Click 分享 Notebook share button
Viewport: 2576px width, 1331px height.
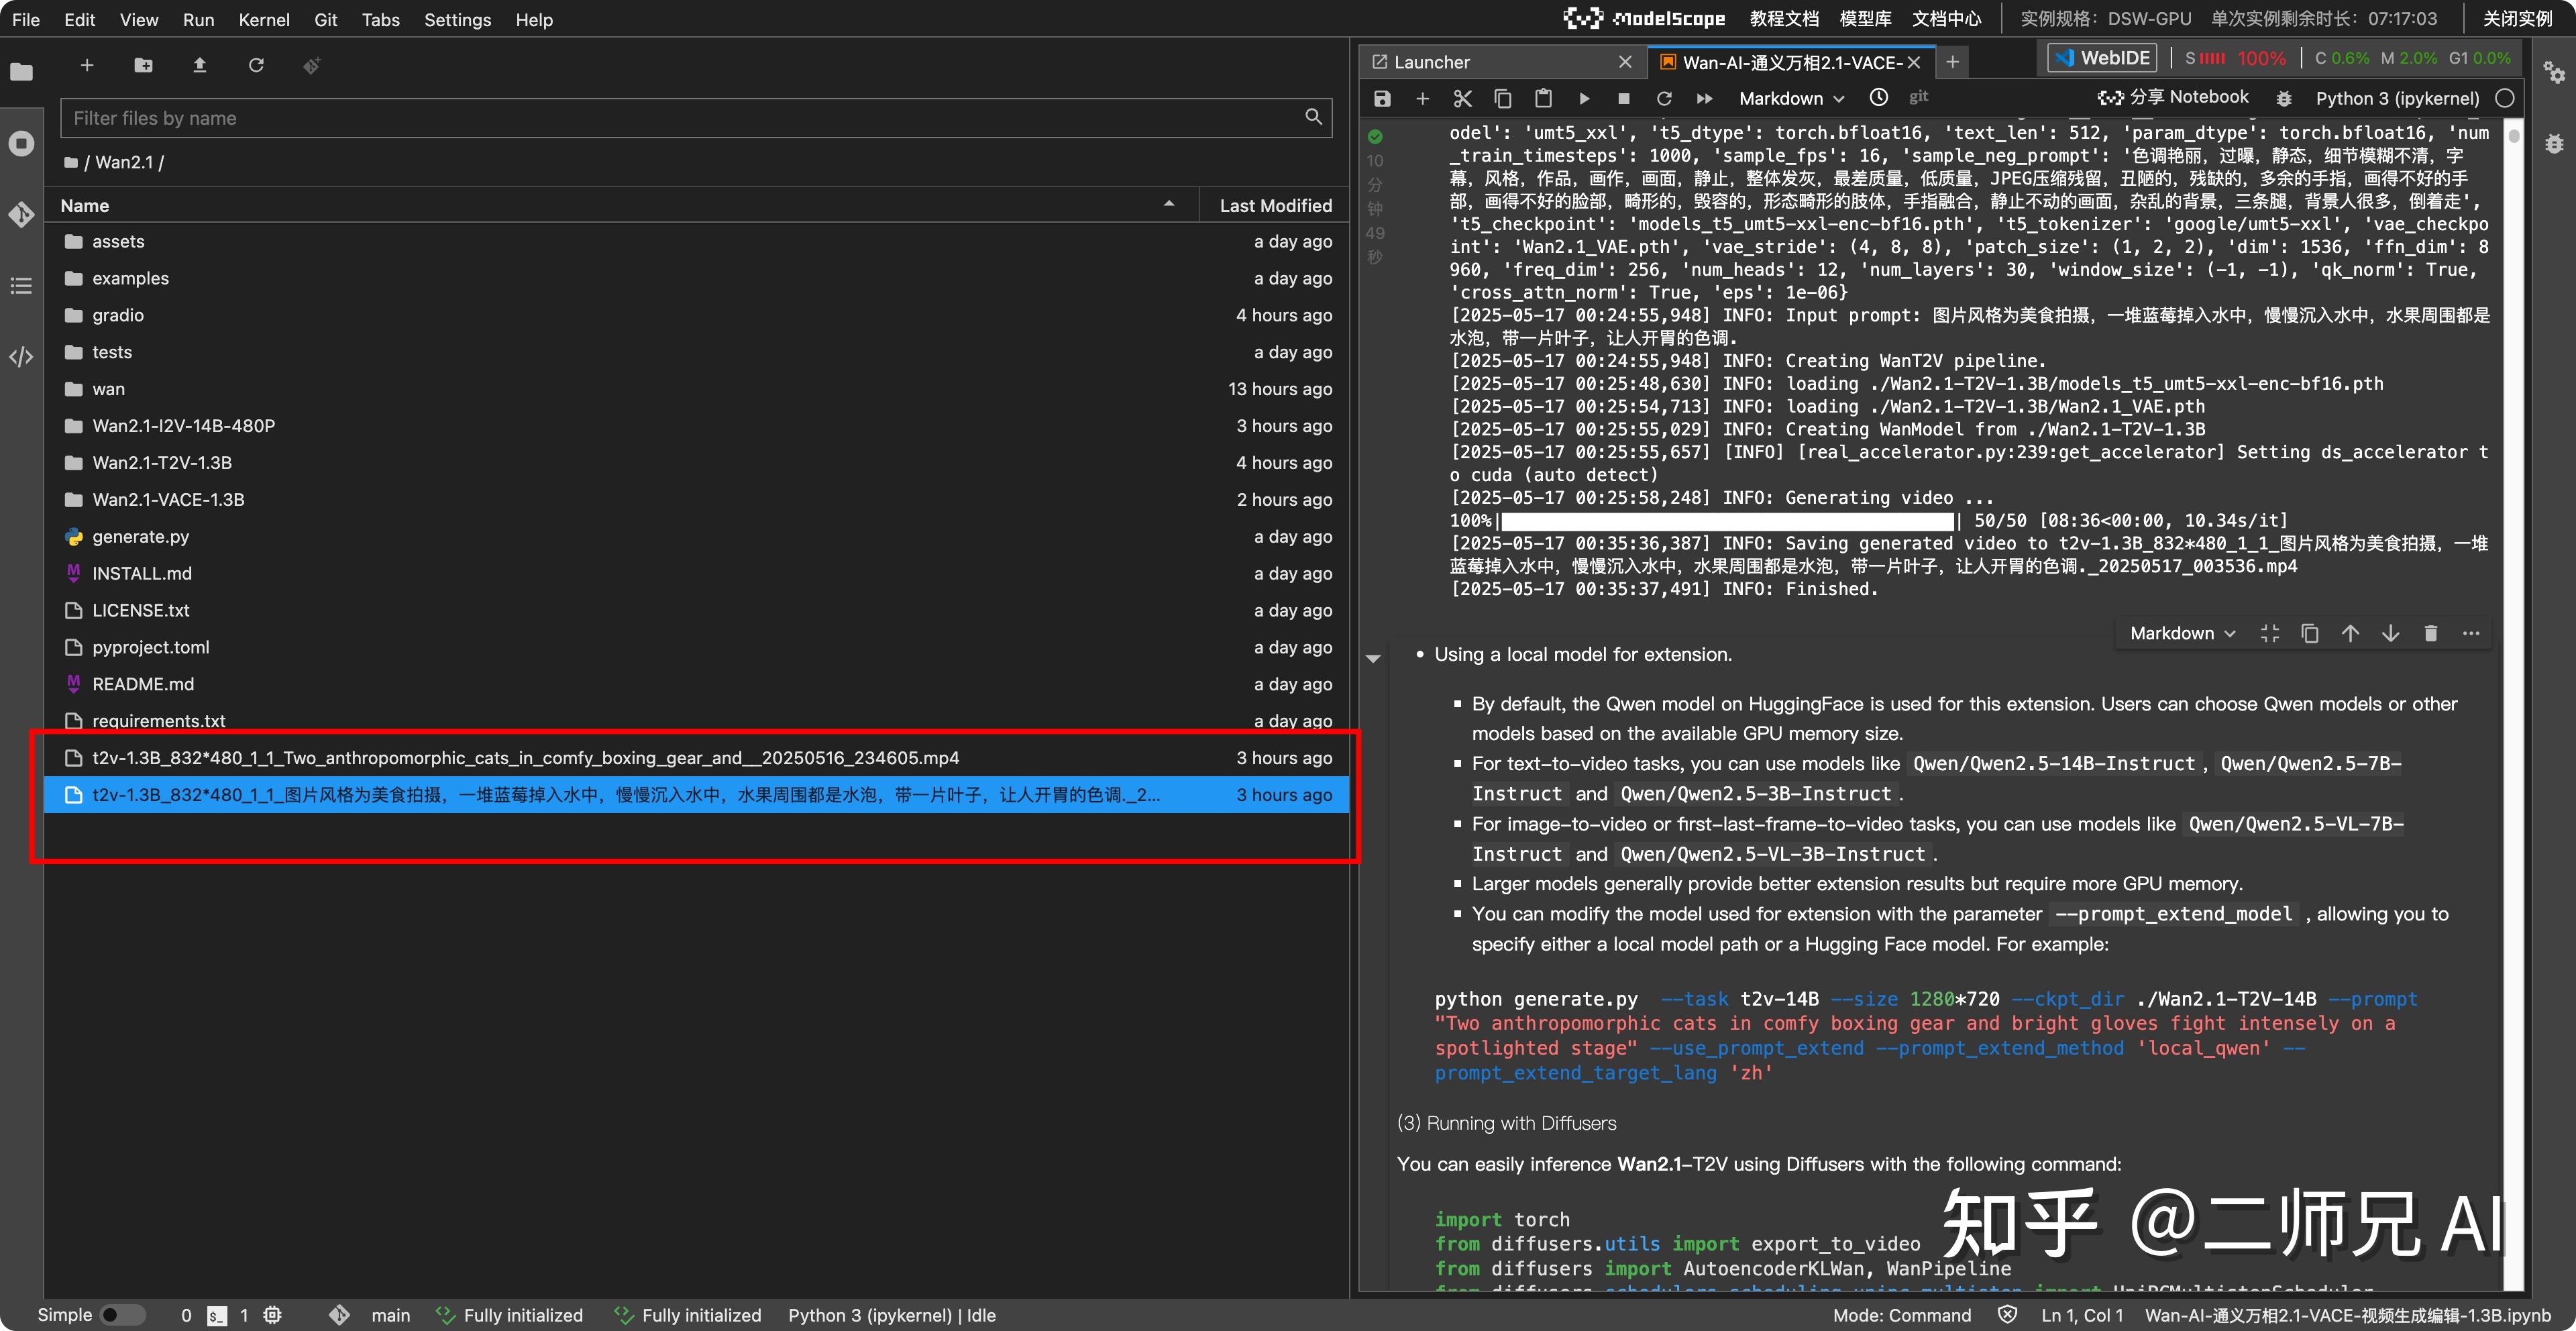pyautogui.click(x=2173, y=97)
